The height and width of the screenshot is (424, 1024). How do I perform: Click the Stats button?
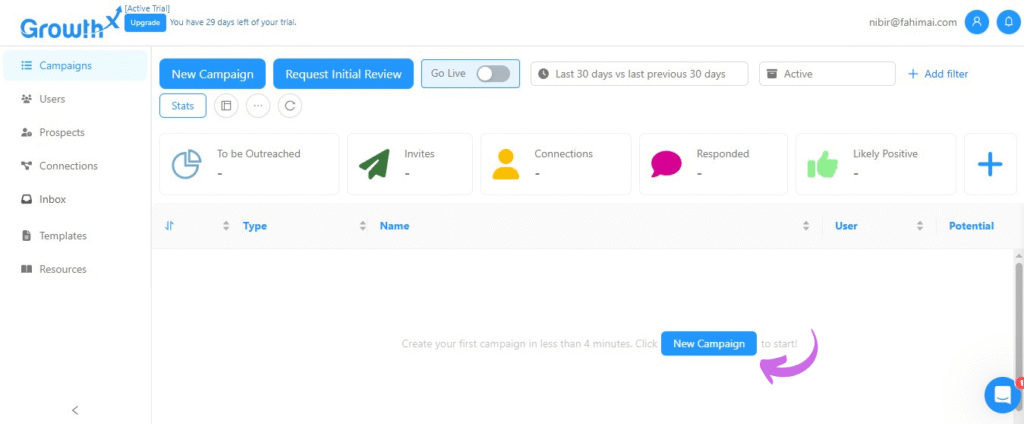tap(183, 106)
